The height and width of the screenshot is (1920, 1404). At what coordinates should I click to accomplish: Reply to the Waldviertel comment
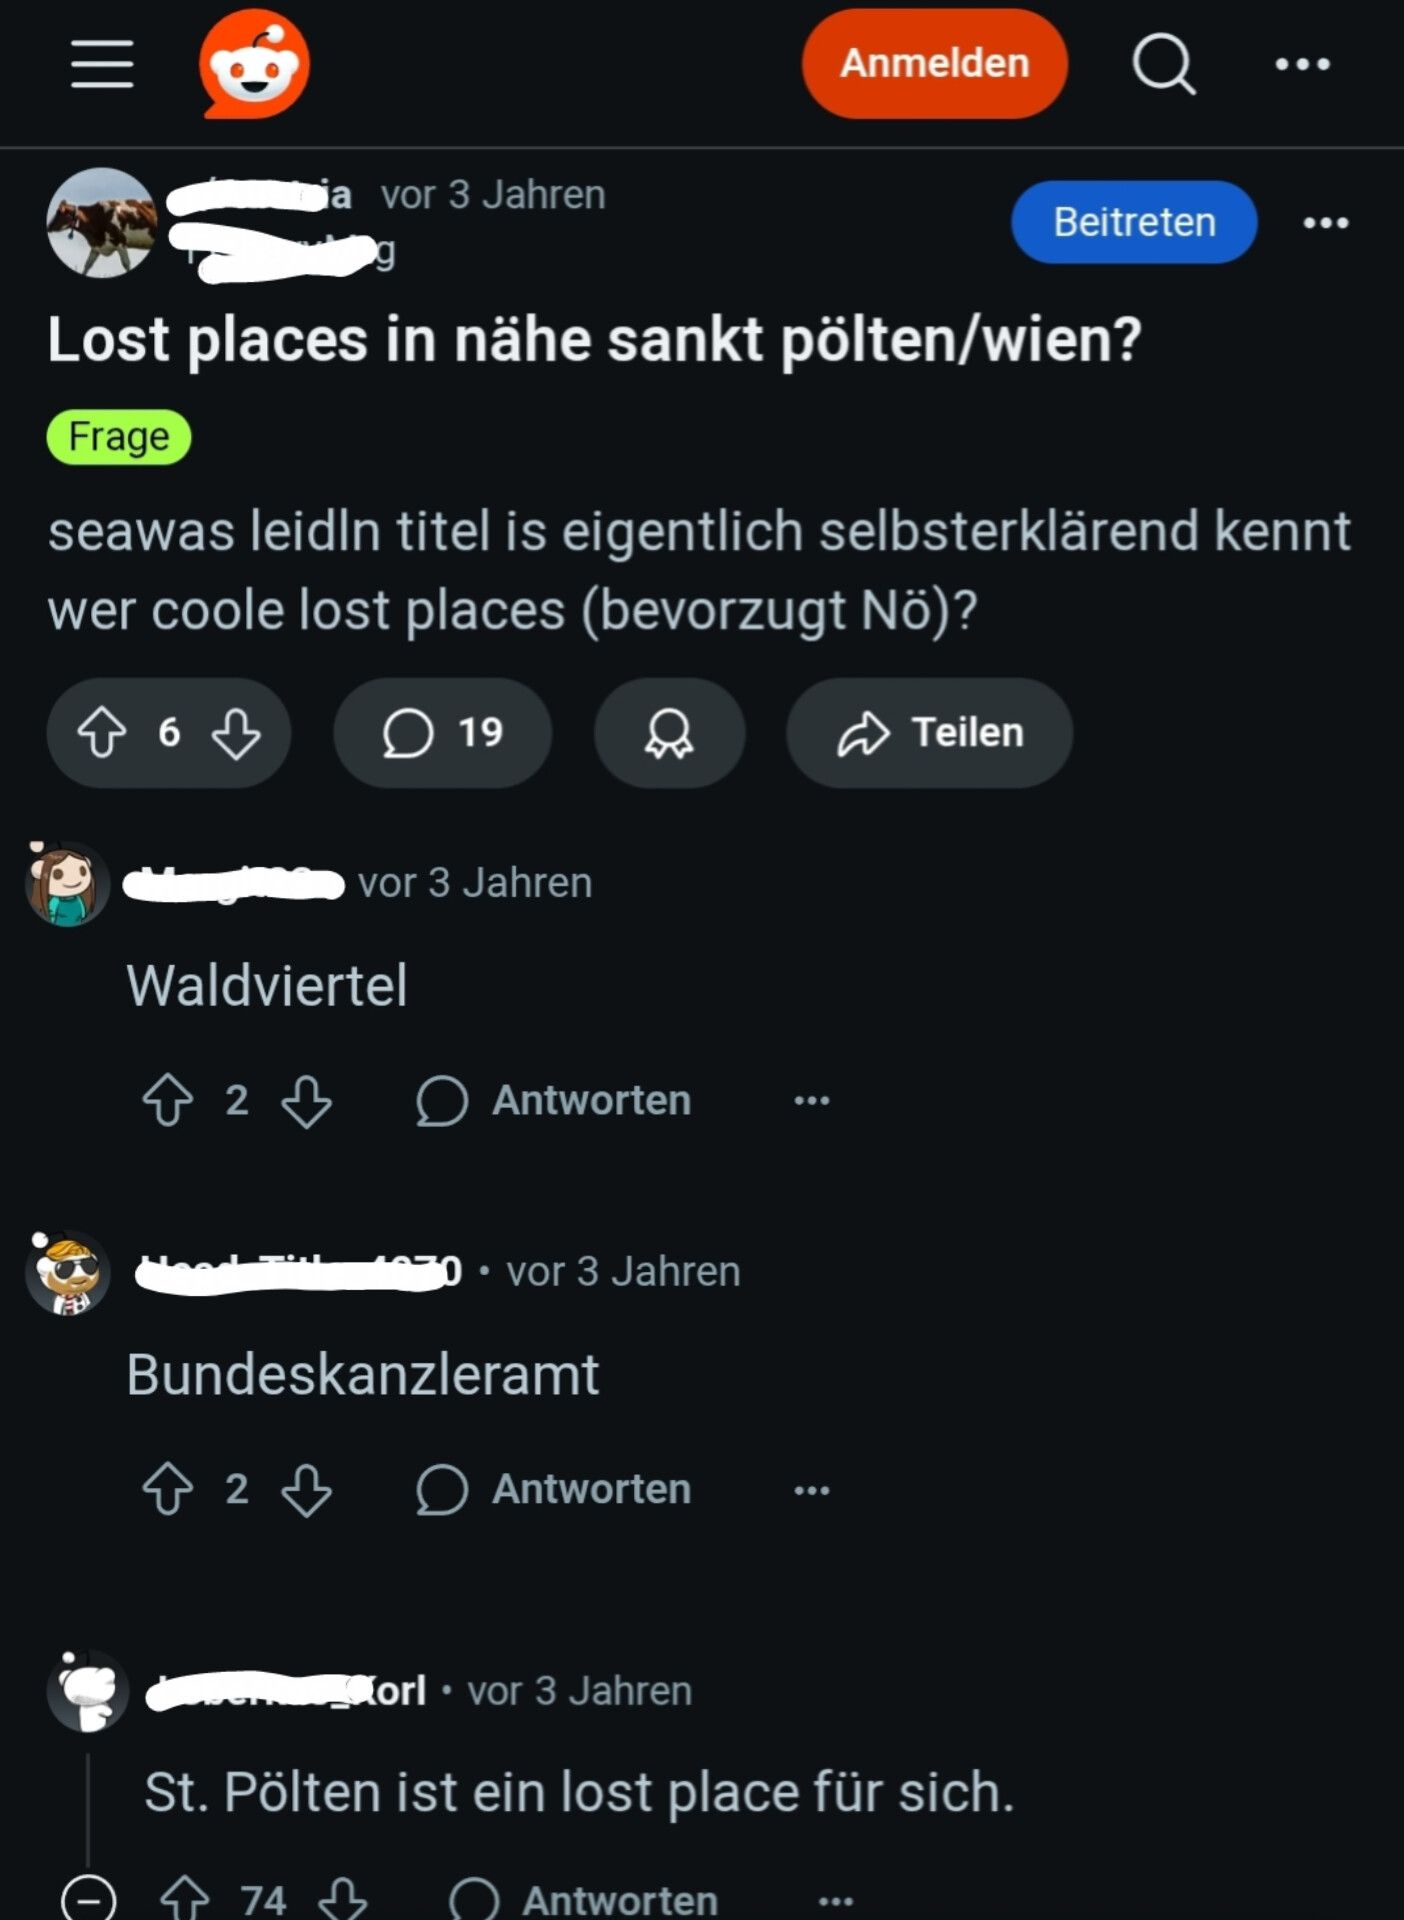click(x=553, y=1100)
